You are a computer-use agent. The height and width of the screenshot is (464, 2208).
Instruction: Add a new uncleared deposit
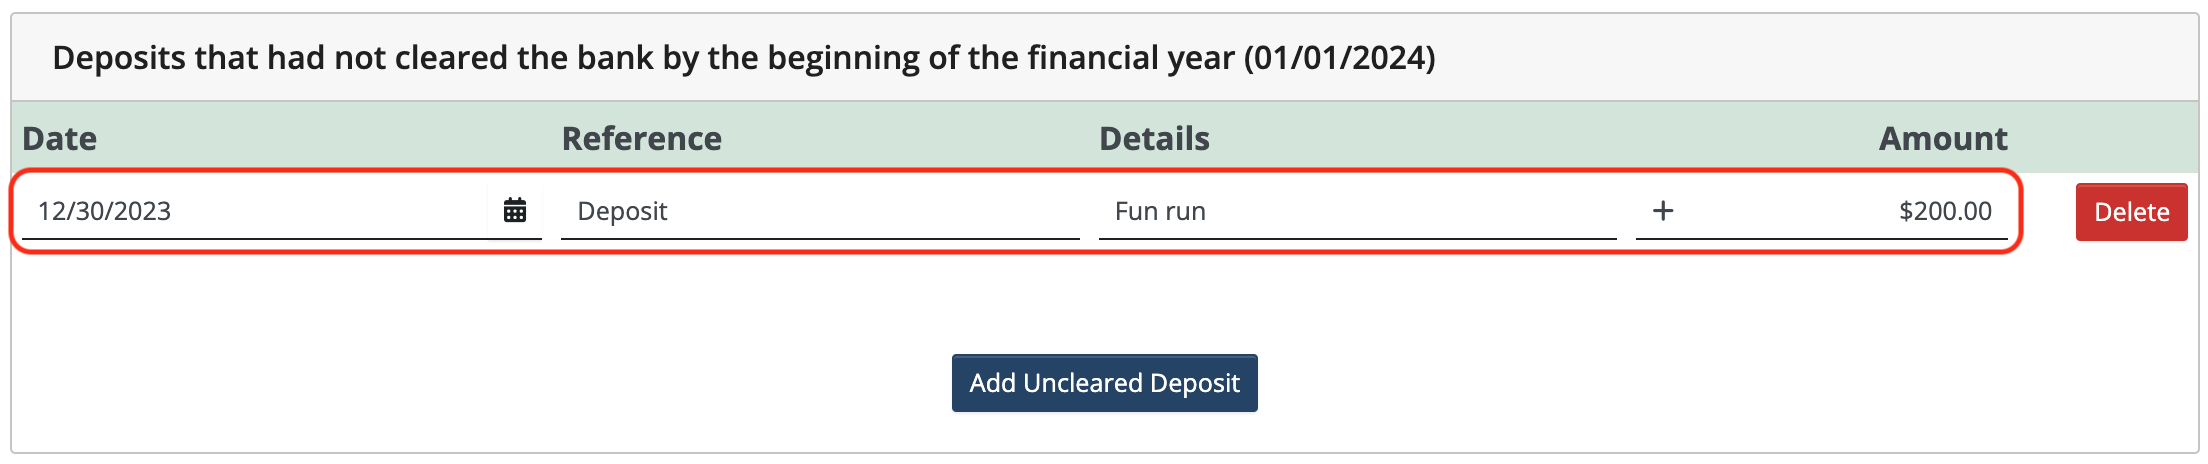[1104, 383]
